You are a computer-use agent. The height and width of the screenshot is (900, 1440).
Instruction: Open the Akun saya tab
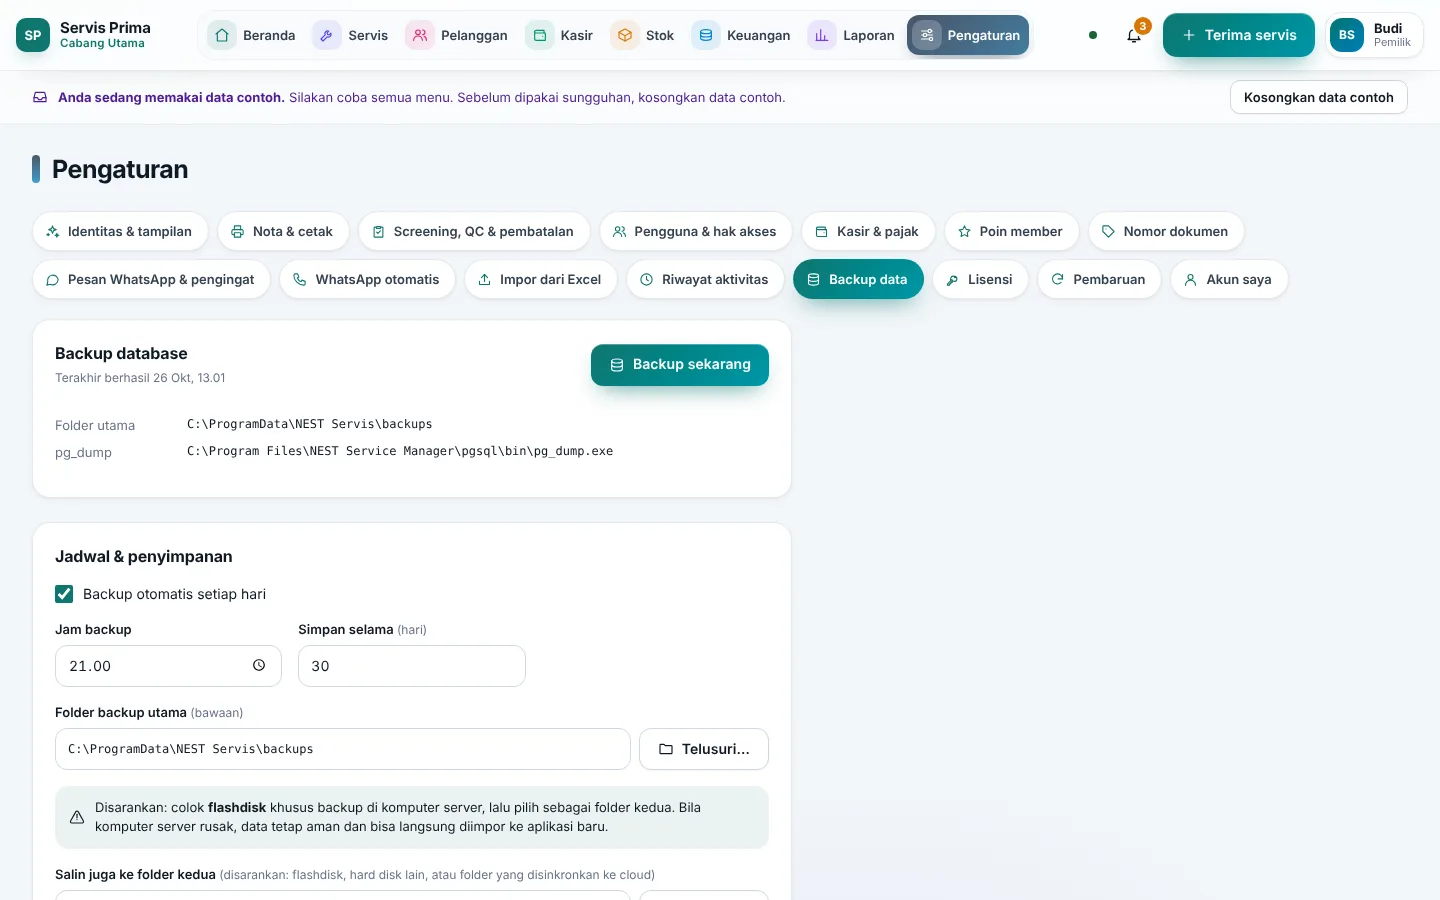[1229, 280]
